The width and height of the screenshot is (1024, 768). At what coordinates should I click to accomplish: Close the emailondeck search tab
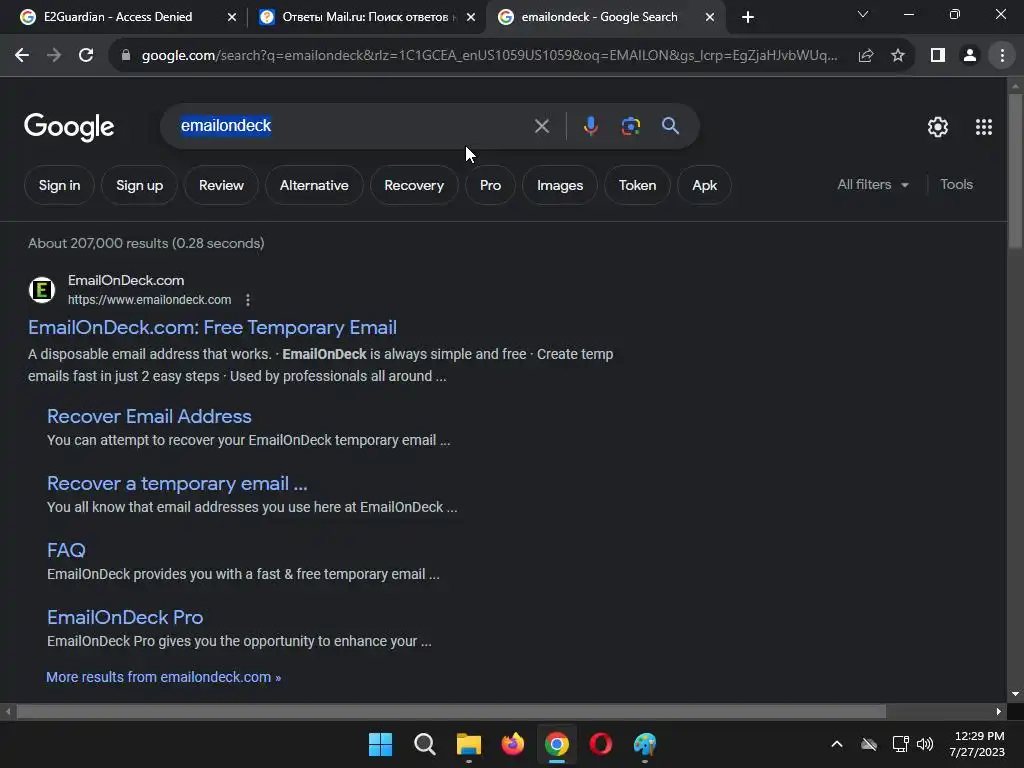pyautogui.click(x=710, y=17)
